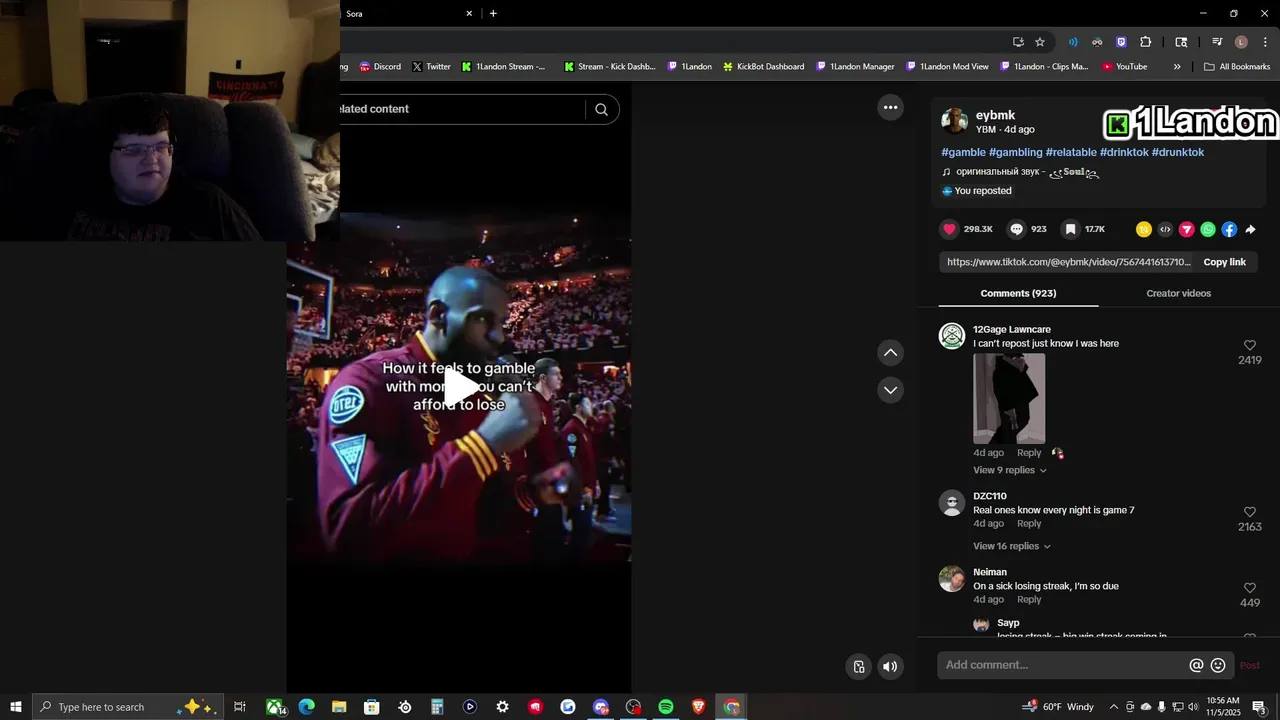Expand View 16 replies
The image size is (1280, 720).
tap(1012, 546)
